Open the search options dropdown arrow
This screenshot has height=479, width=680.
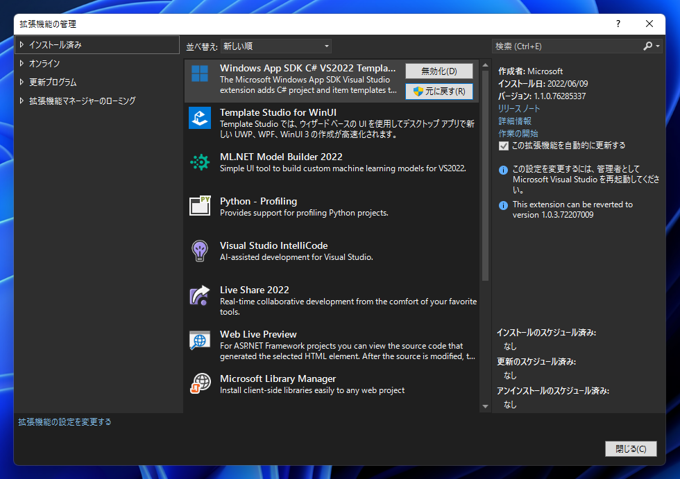pyautogui.click(x=658, y=46)
